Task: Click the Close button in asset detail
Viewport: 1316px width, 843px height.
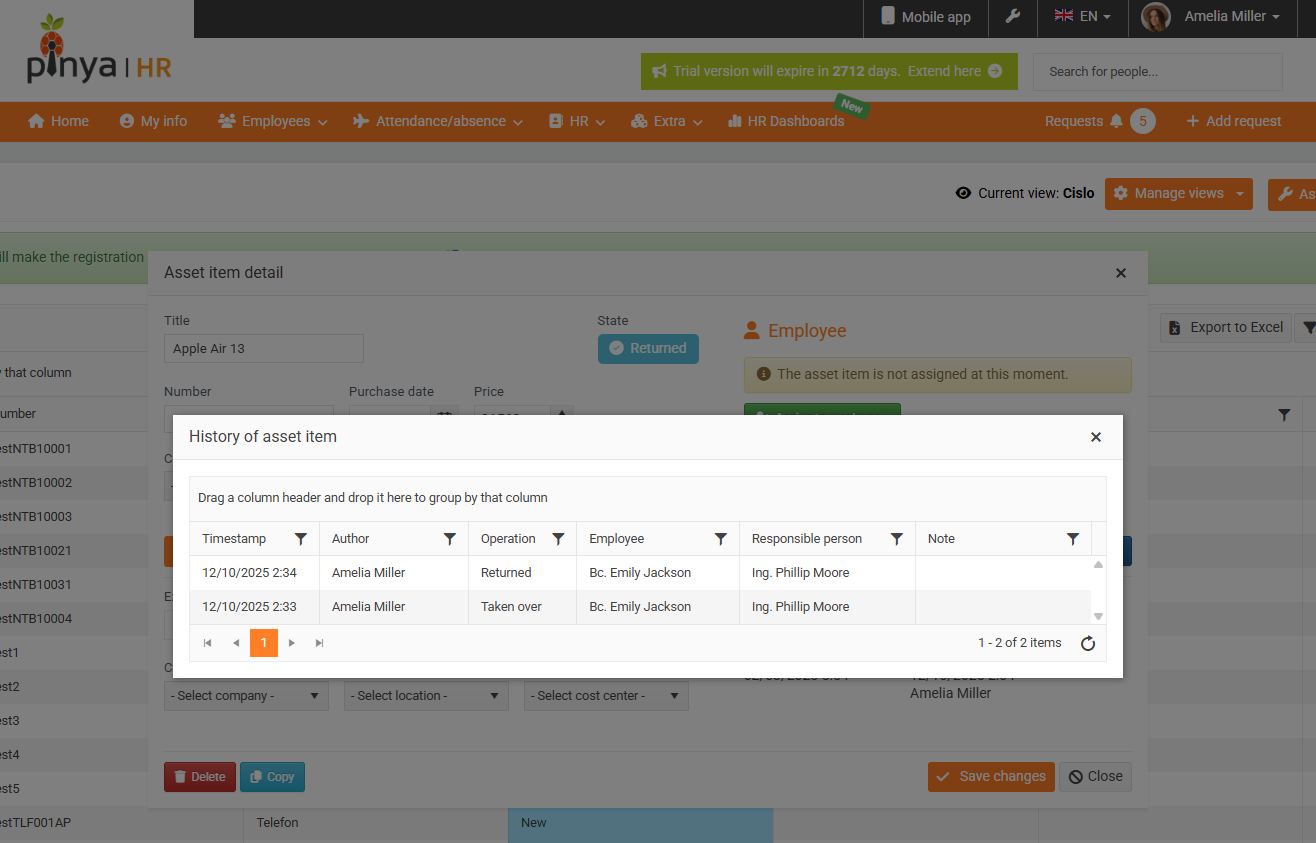Action: [x=1096, y=777]
